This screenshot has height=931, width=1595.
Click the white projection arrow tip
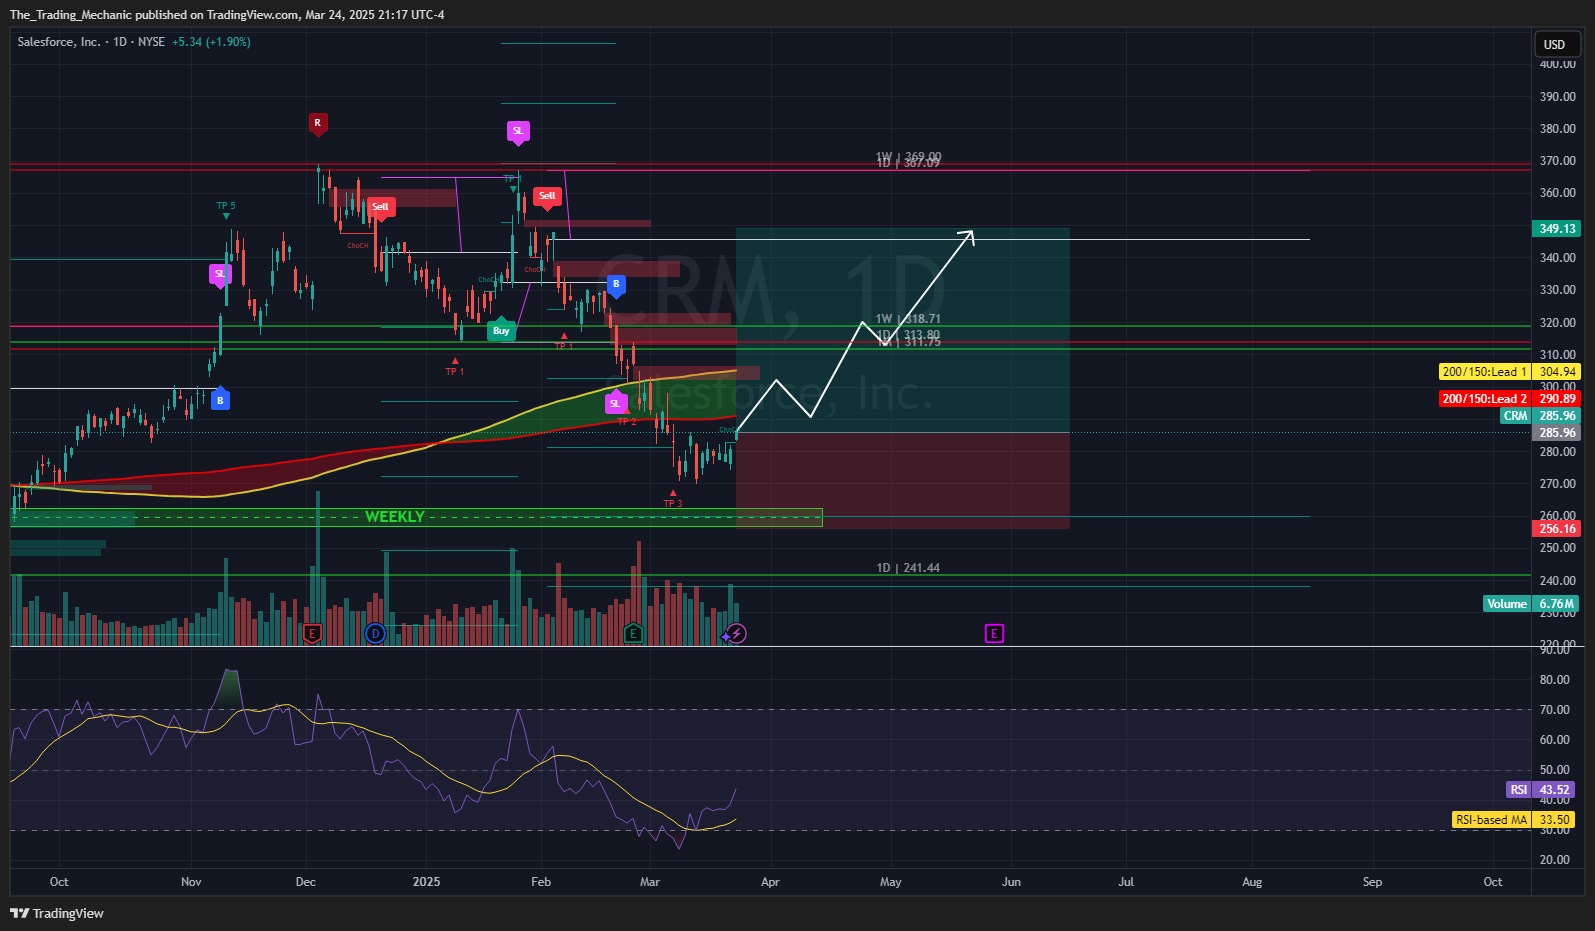pyautogui.click(x=970, y=234)
